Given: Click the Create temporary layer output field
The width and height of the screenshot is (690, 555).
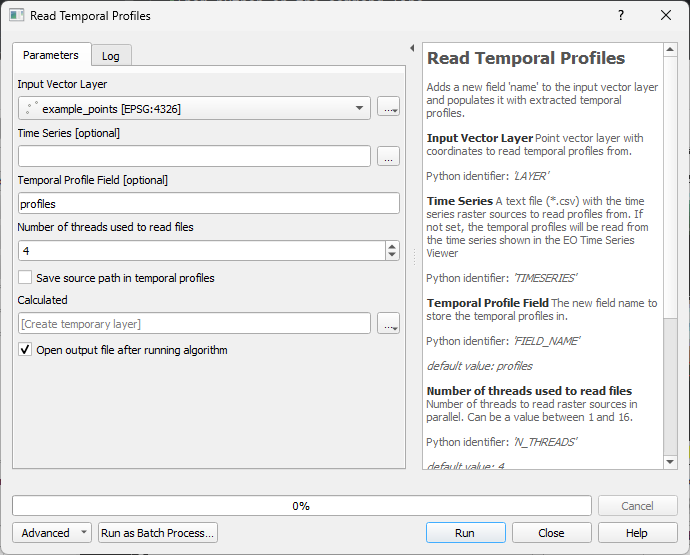Looking at the screenshot, I should (194, 323).
